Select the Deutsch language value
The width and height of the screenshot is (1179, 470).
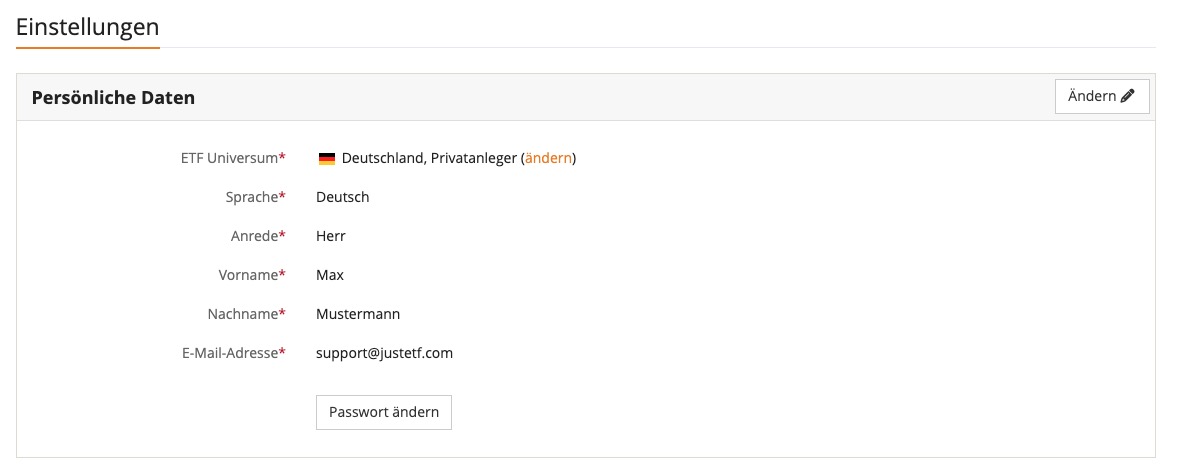tap(343, 197)
